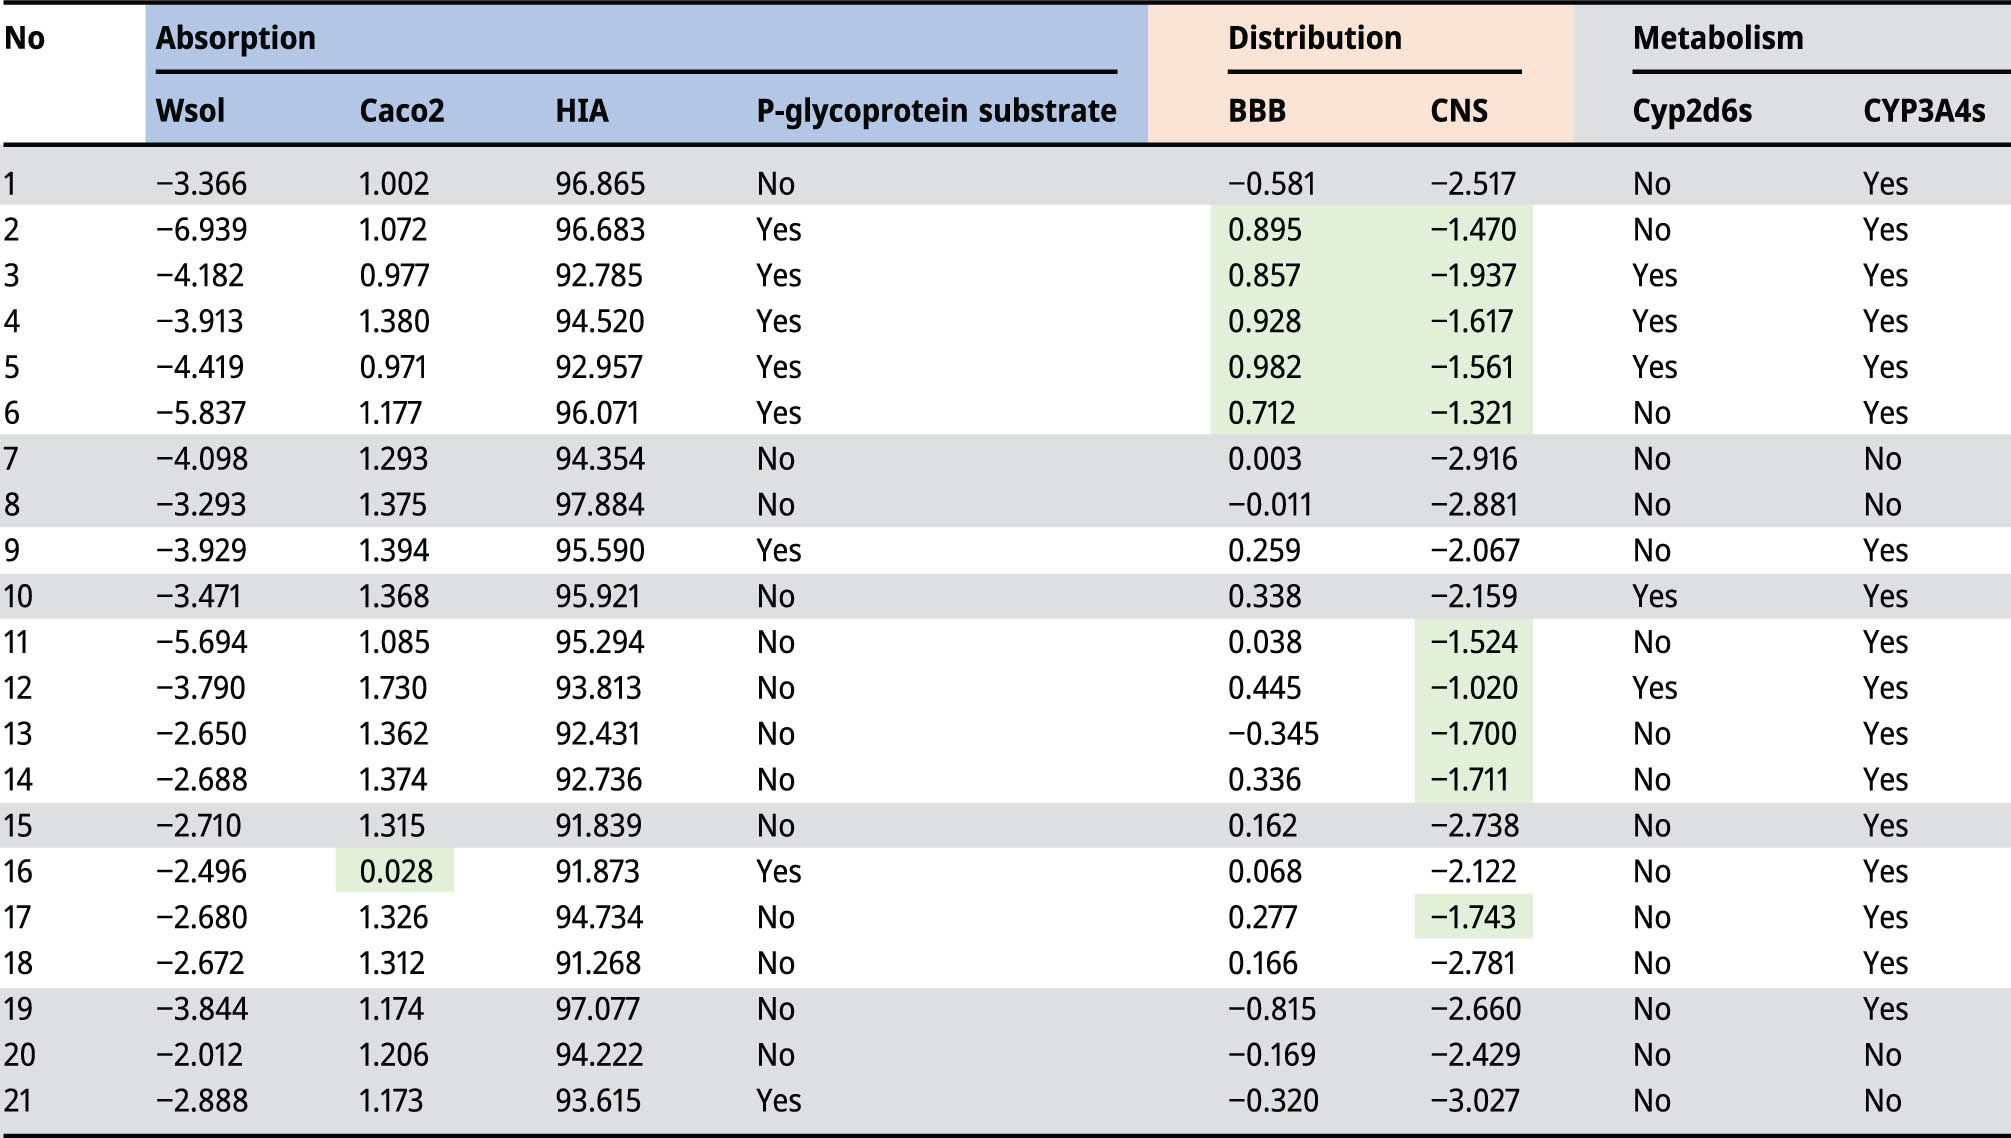Image resolution: width=2011 pixels, height=1138 pixels.
Task: Select the Wsol column header
Action: coord(190,110)
